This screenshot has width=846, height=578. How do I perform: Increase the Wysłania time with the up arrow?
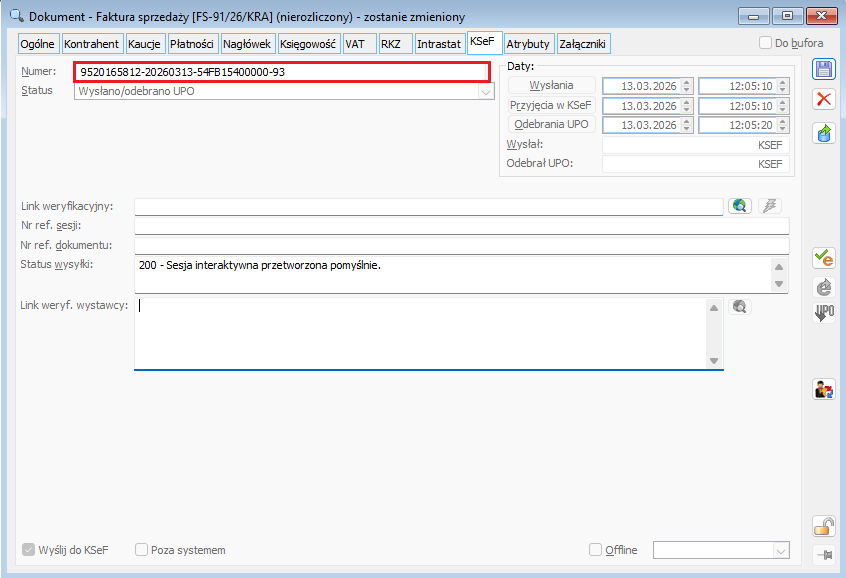click(783, 82)
